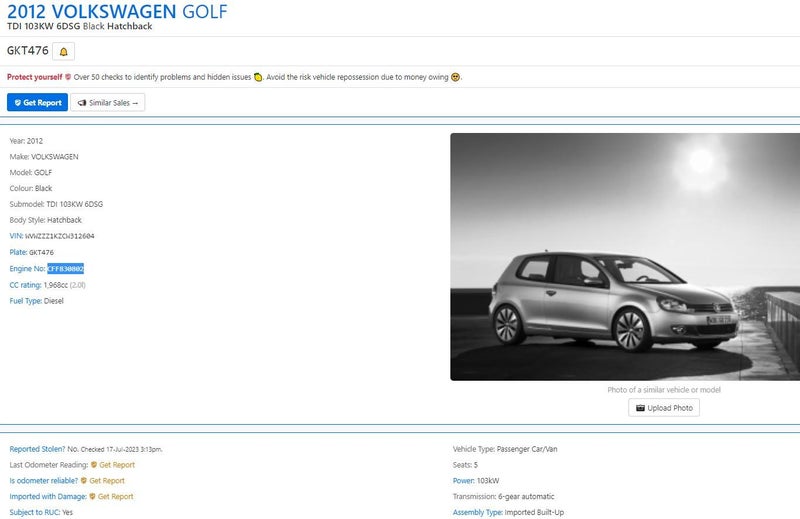Click the Year: 2012 text
This screenshot has height=519, width=800.
point(26,141)
